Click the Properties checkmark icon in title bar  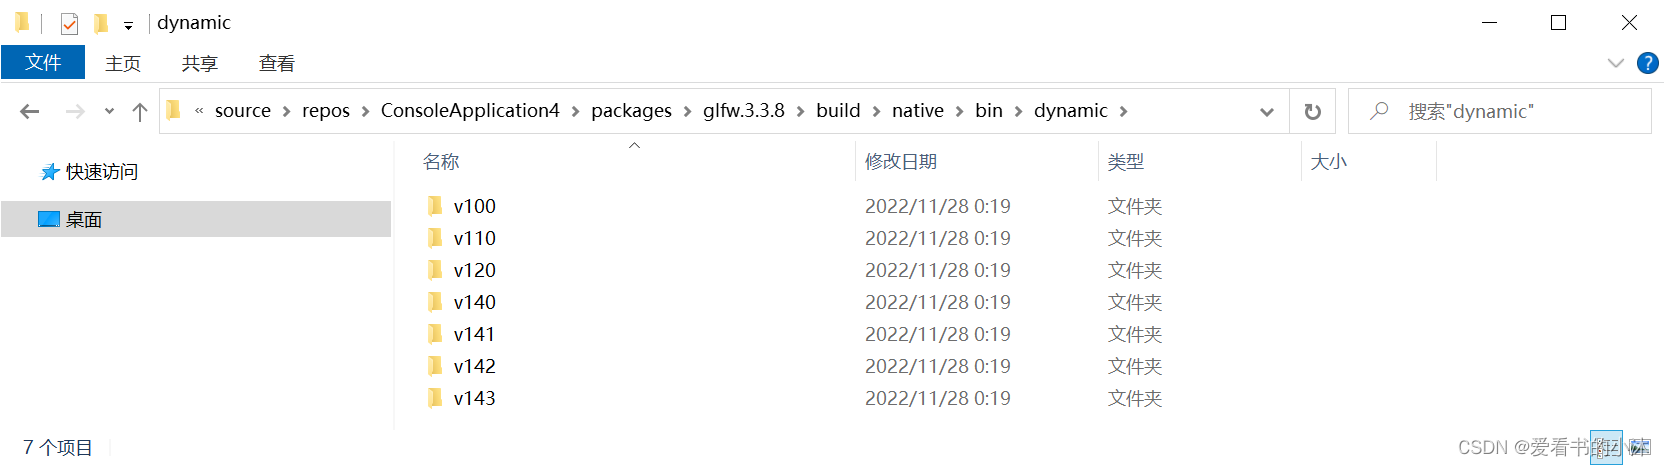(x=69, y=23)
